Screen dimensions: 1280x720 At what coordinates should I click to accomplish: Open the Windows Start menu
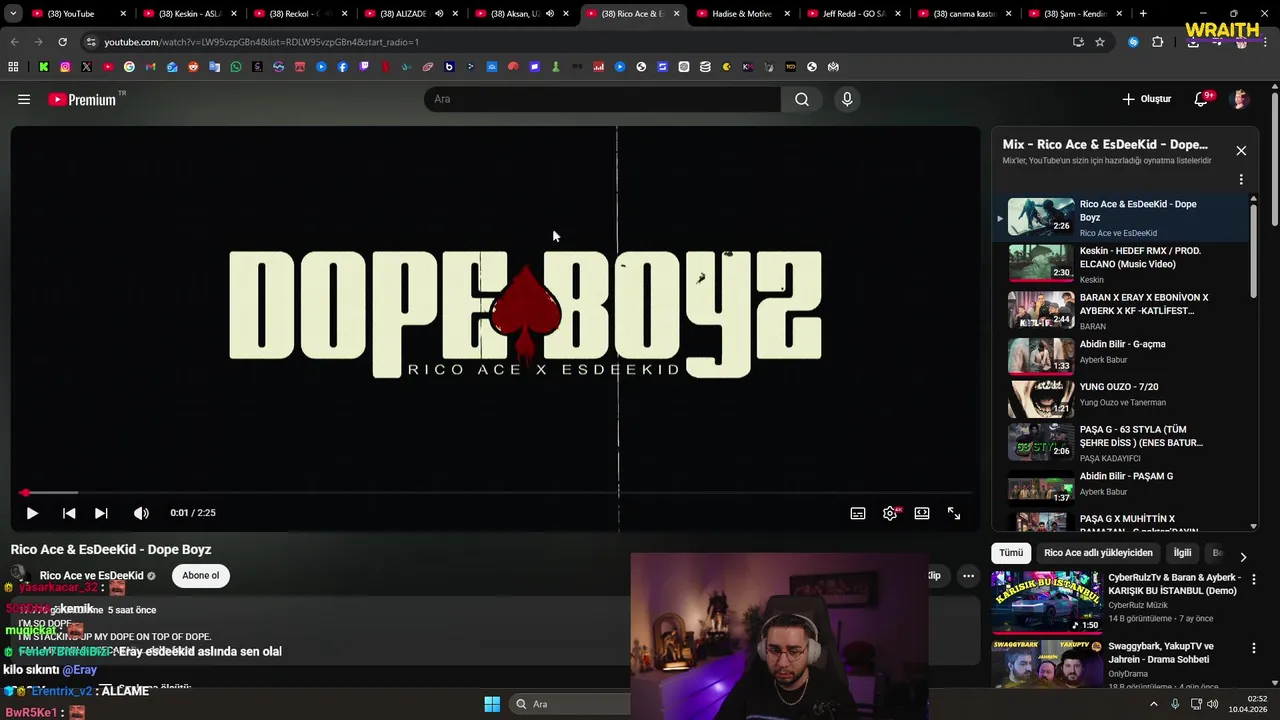tap(492, 704)
